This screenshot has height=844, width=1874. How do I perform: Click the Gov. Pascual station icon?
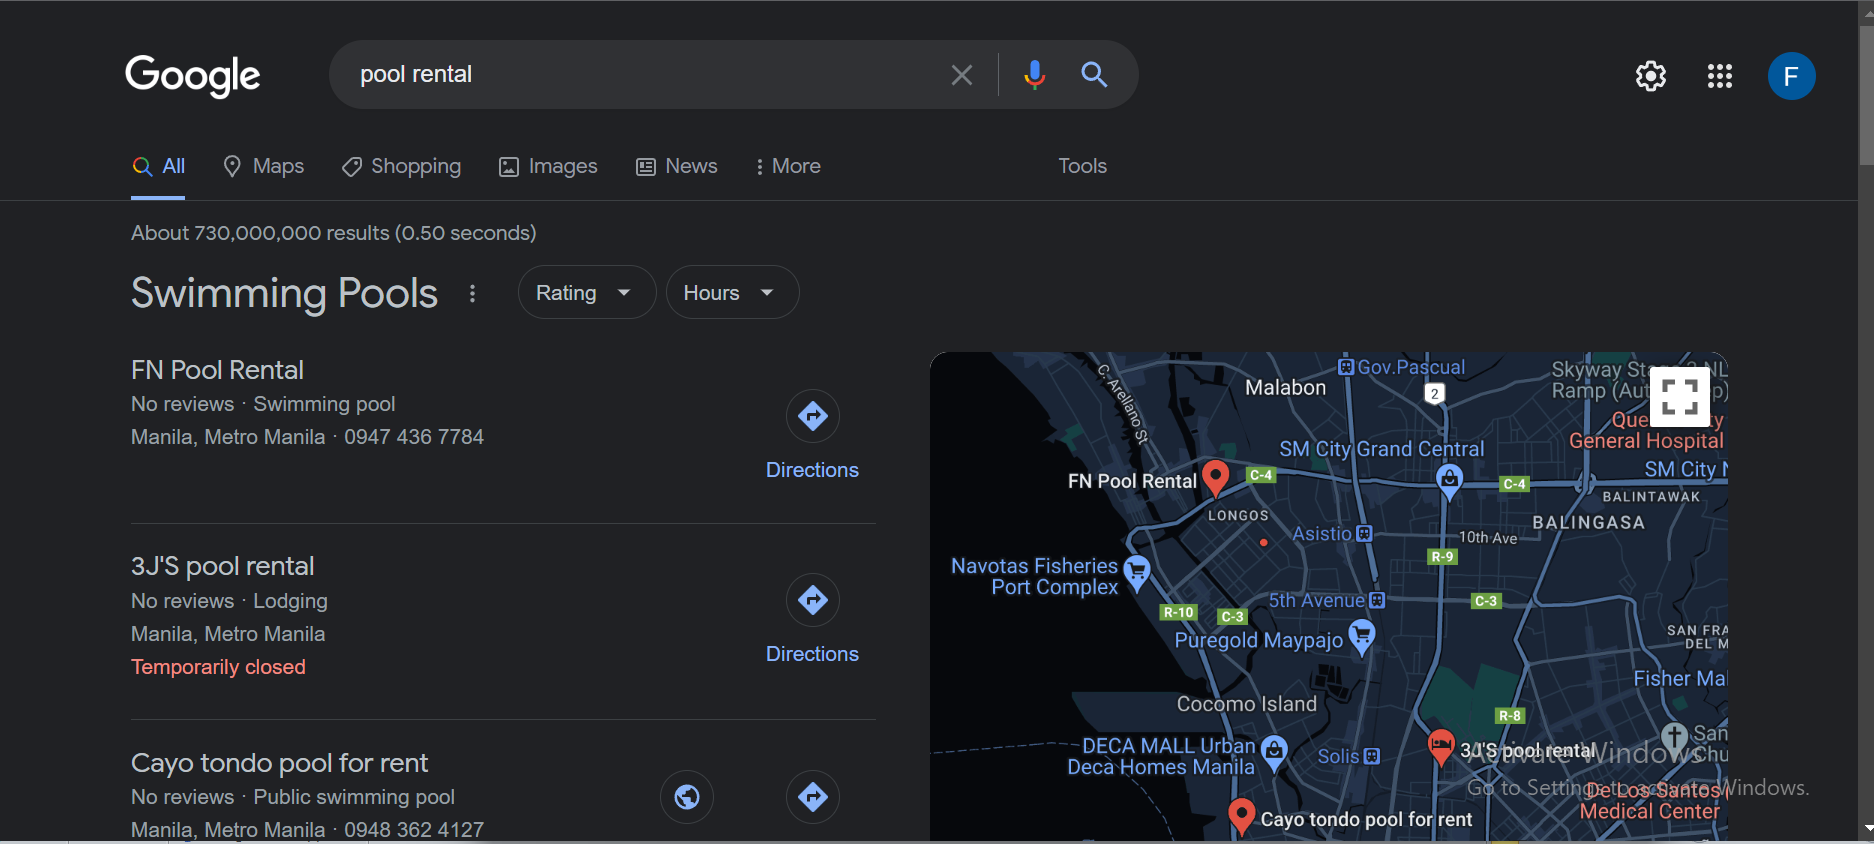[1346, 367]
